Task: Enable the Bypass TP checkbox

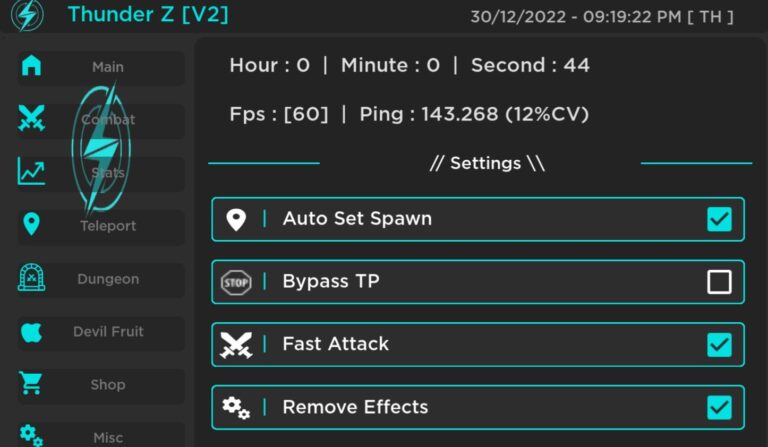Action: 719,282
